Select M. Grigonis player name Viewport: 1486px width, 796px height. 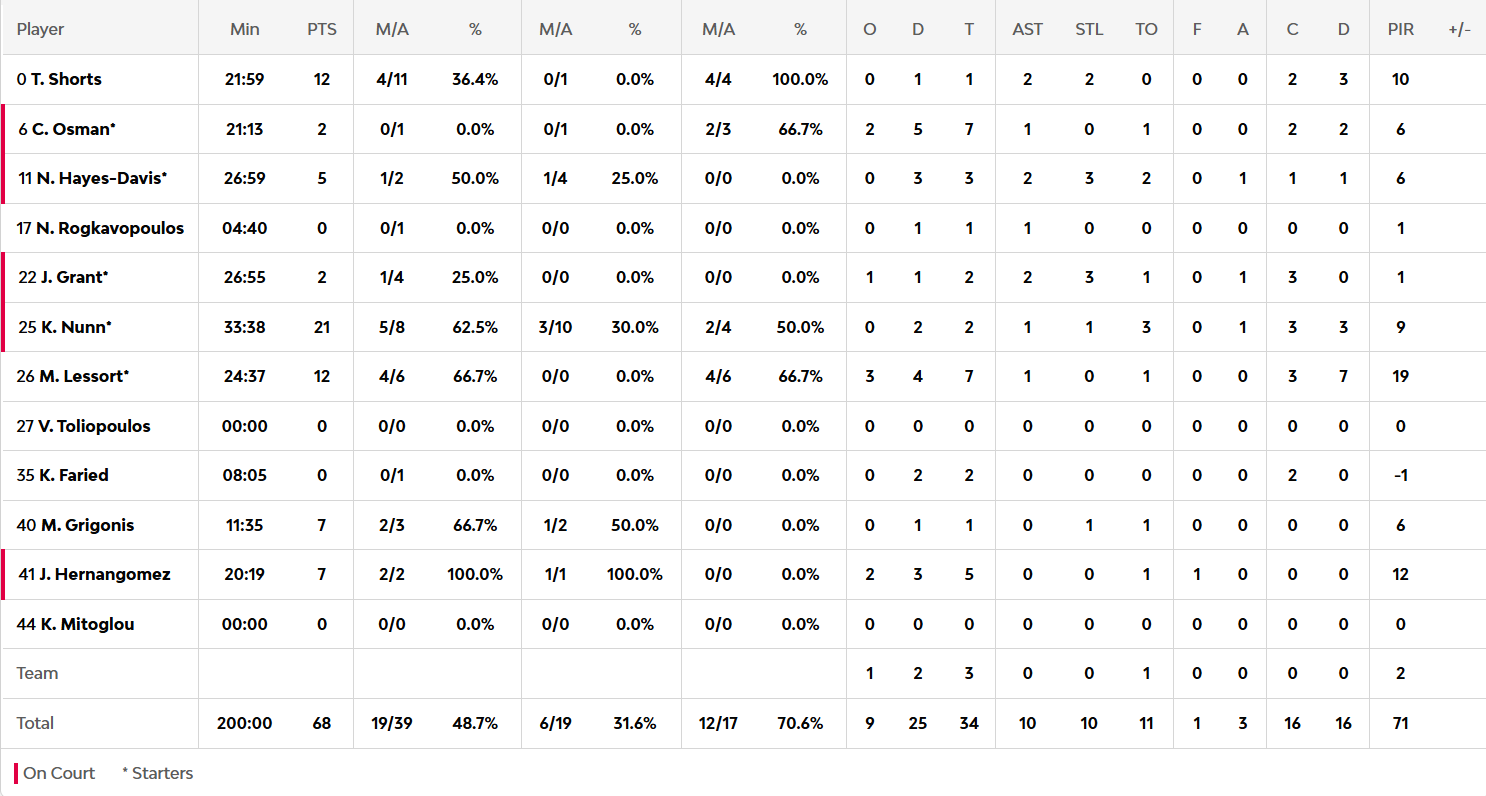pos(86,525)
